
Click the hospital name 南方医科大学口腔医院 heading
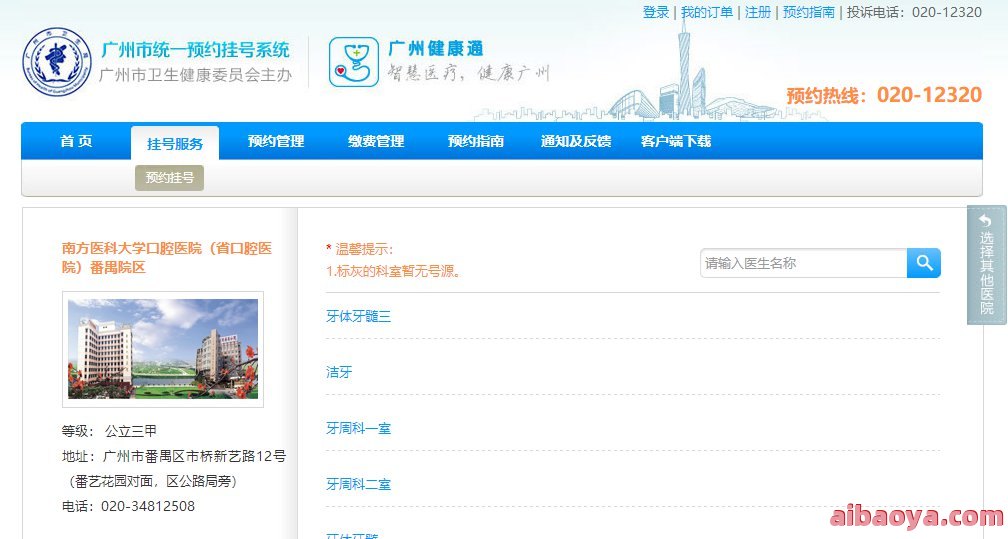[166, 257]
